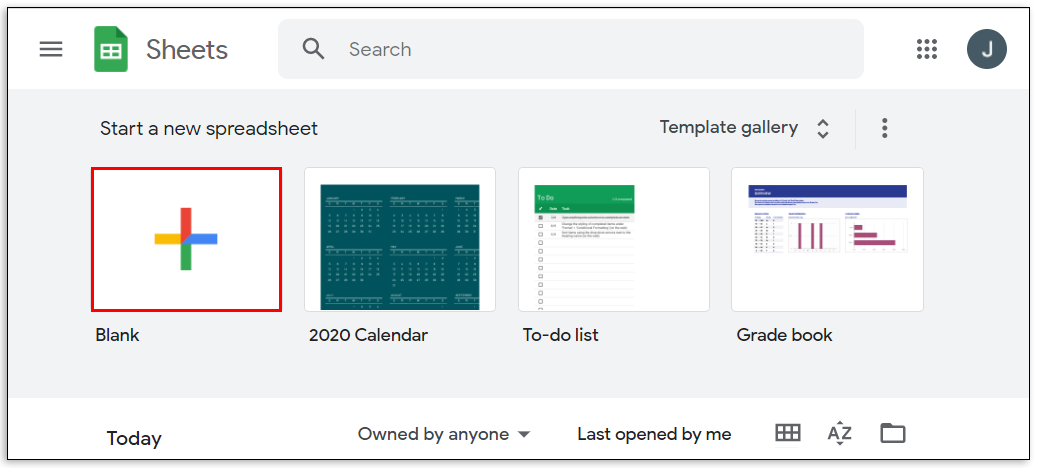Open the 2020 Calendar template
The width and height of the screenshot is (1038, 468).
tap(400, 239)
